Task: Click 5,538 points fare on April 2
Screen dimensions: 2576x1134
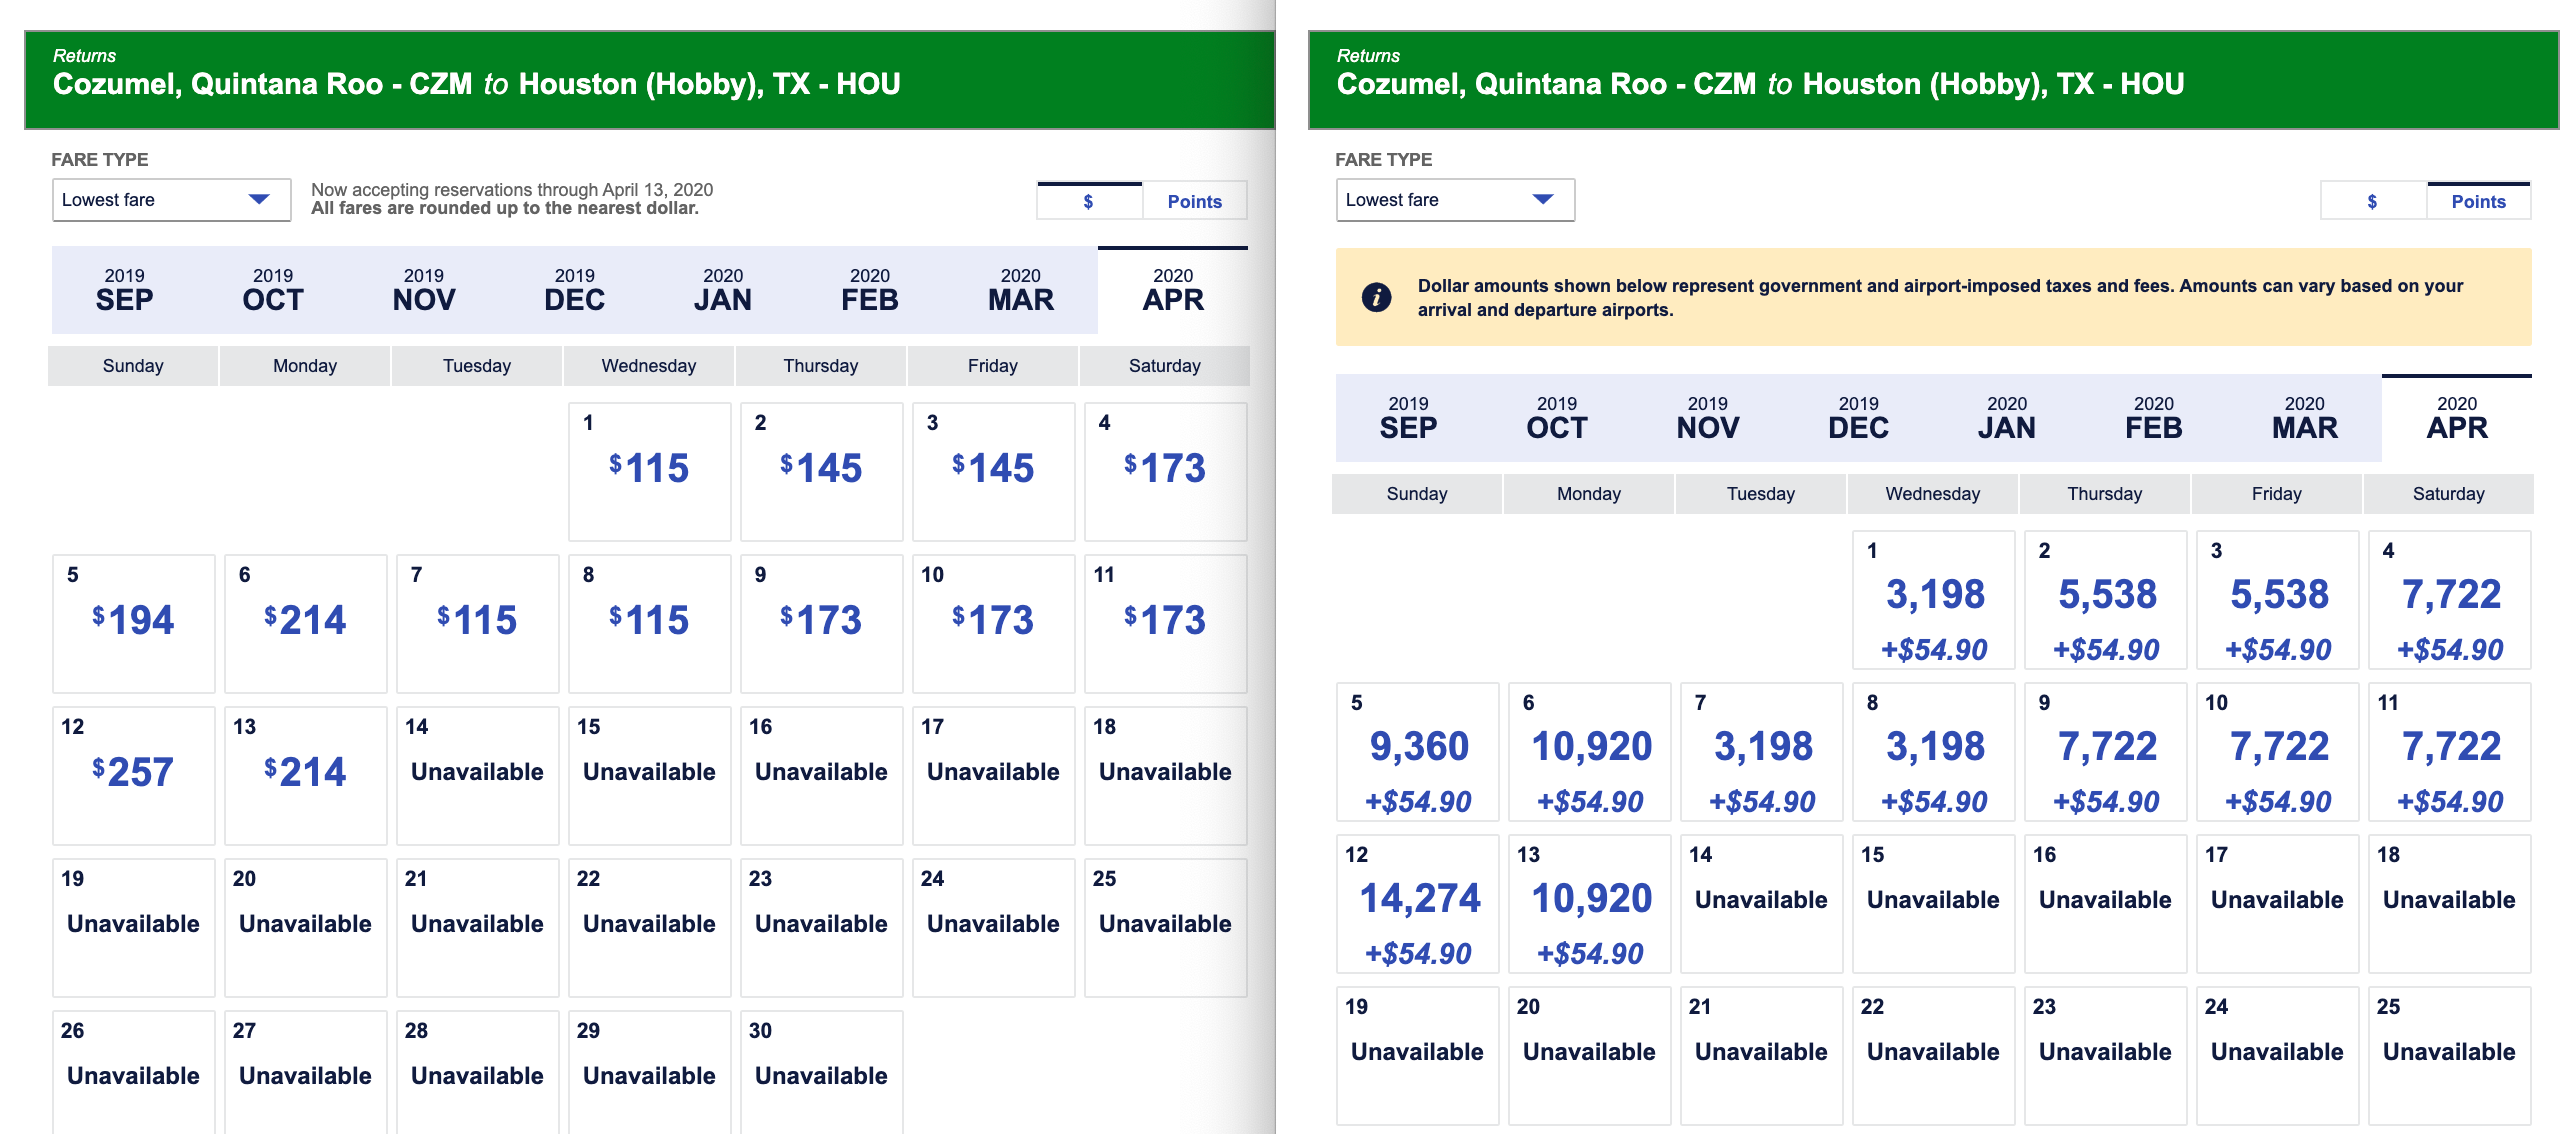Action: pyautogui.click(x=2106, y=596)
